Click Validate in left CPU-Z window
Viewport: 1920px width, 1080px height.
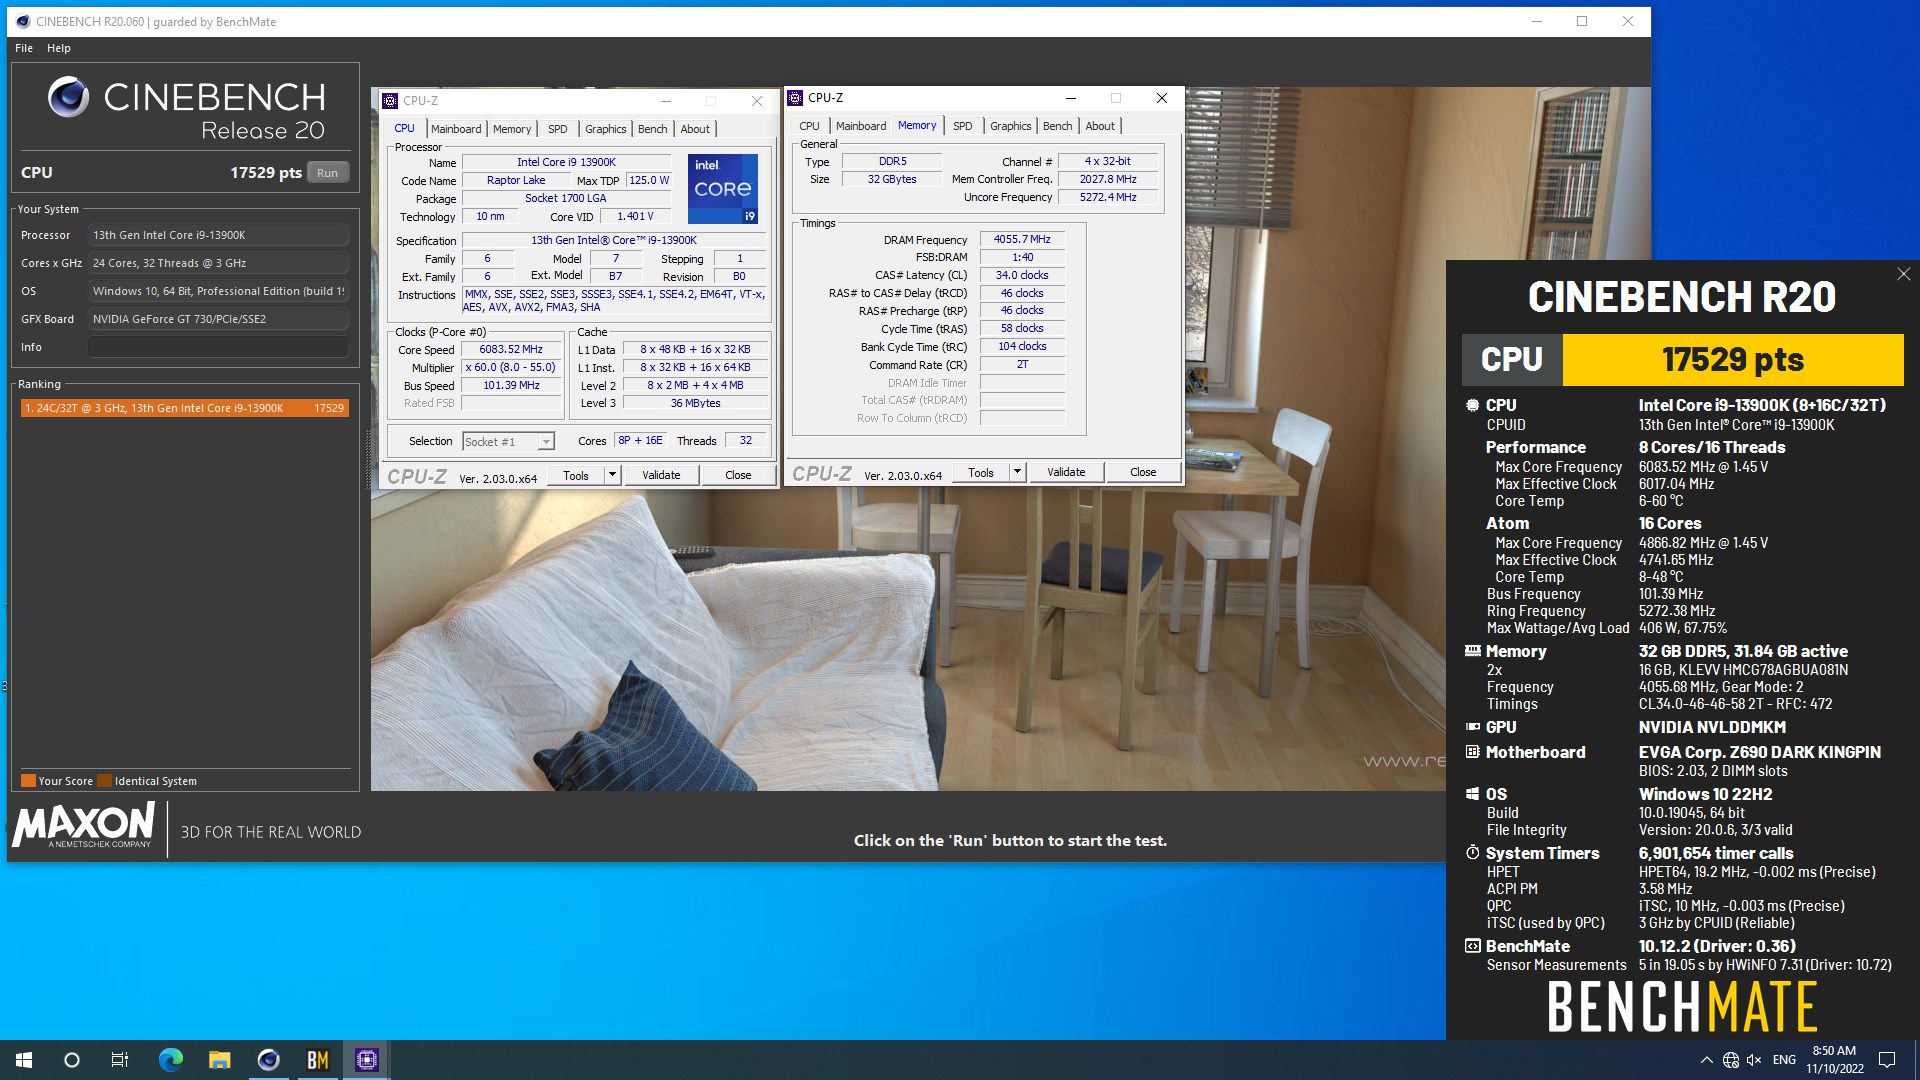click(661, 476)
